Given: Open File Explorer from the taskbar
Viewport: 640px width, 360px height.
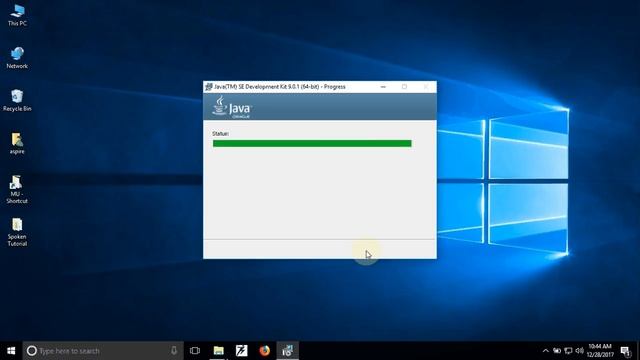Looking at the screenshot, I should 219,351.
